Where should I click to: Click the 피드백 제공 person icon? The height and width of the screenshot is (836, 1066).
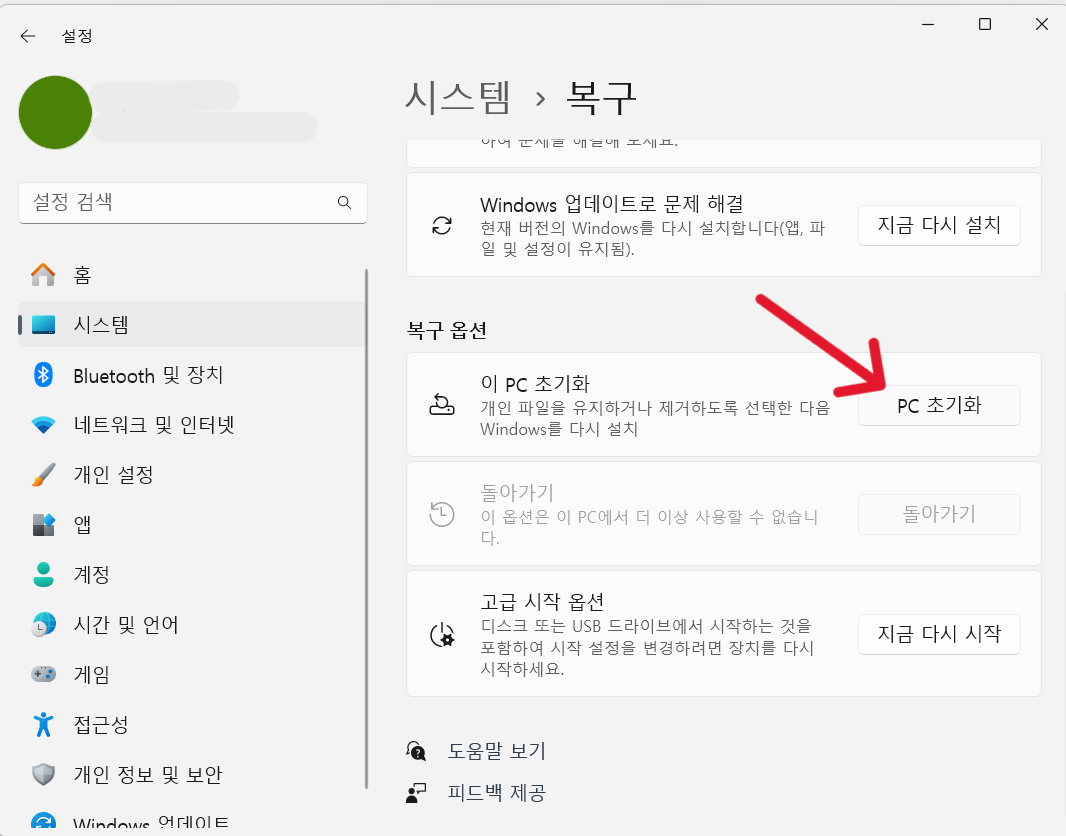point(416,793)
